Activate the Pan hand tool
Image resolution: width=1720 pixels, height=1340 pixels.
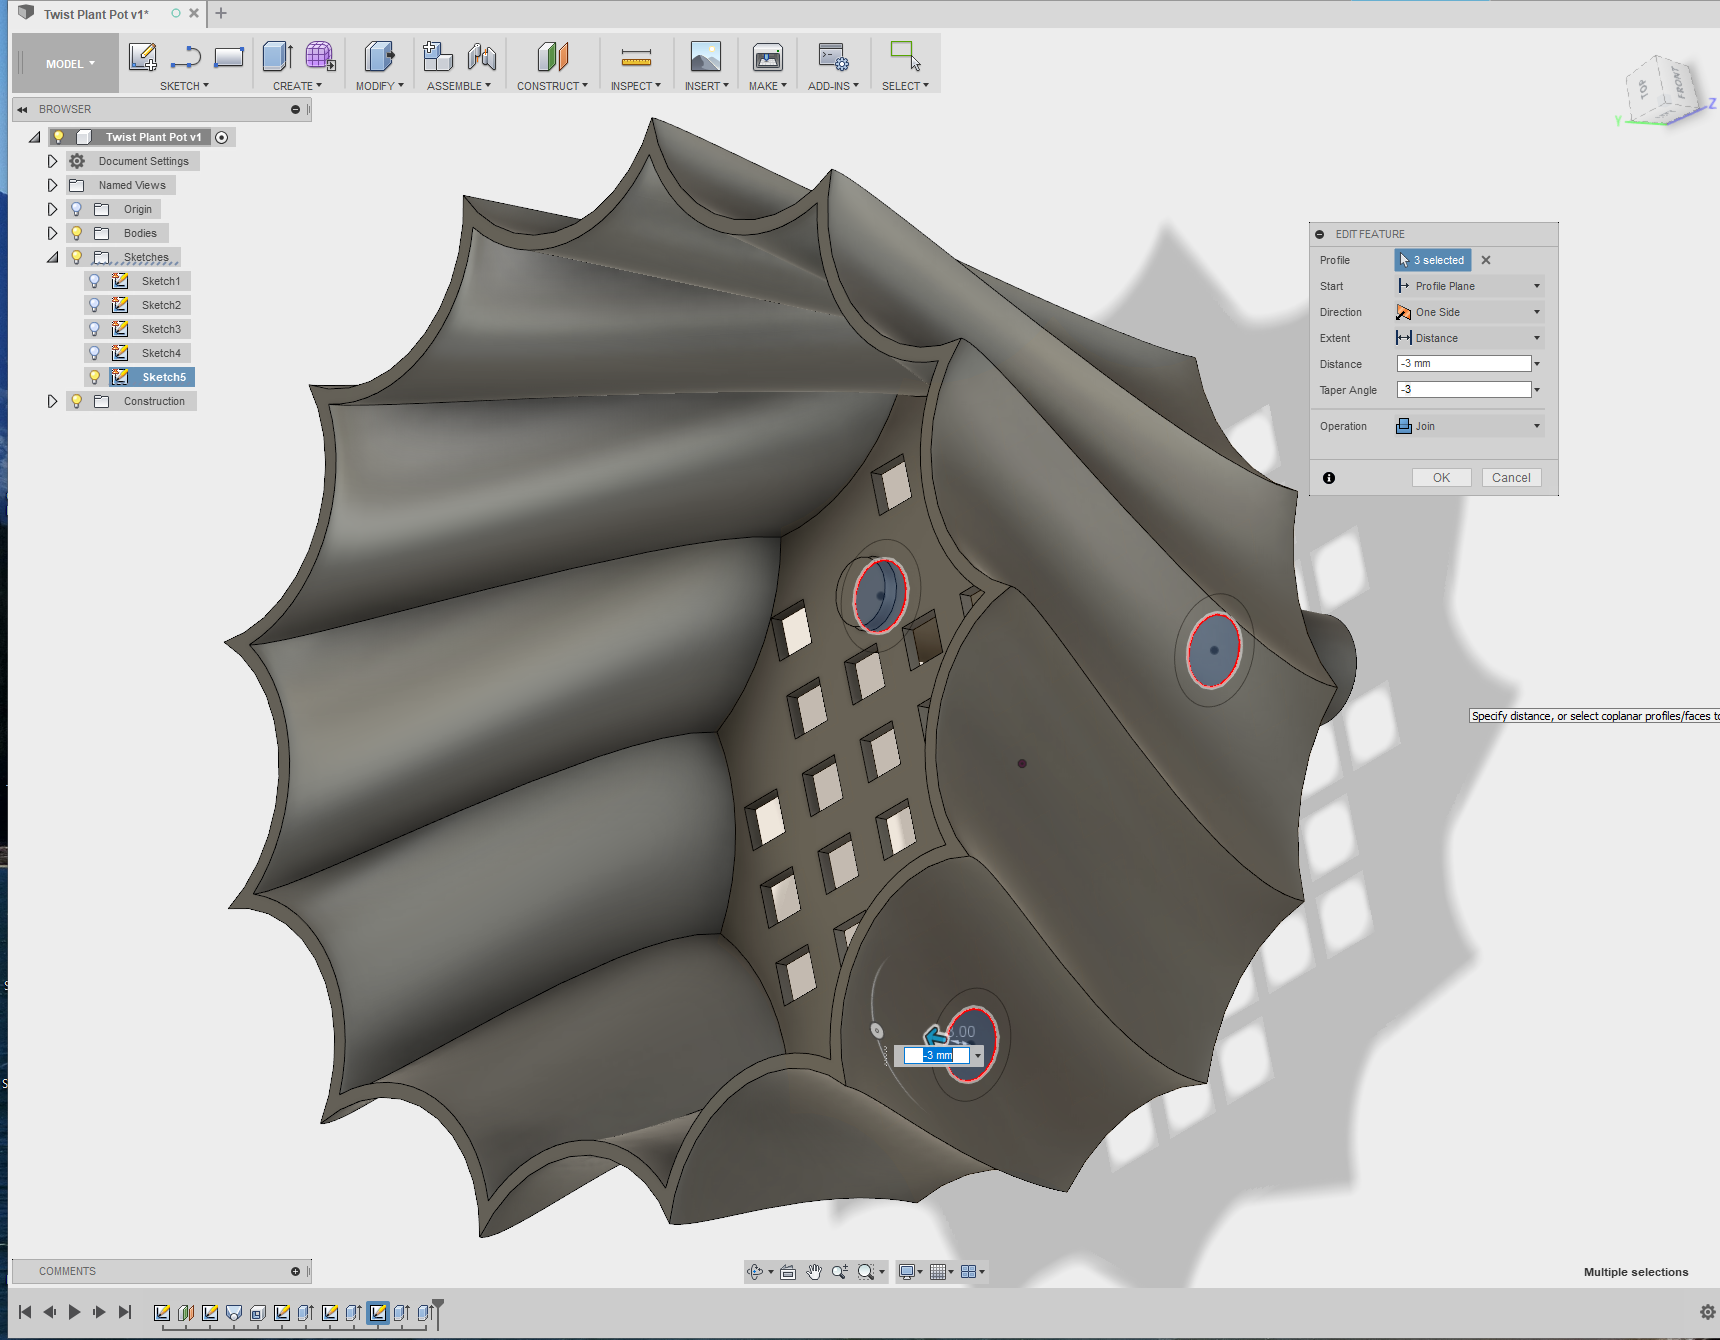(814, 1272)
